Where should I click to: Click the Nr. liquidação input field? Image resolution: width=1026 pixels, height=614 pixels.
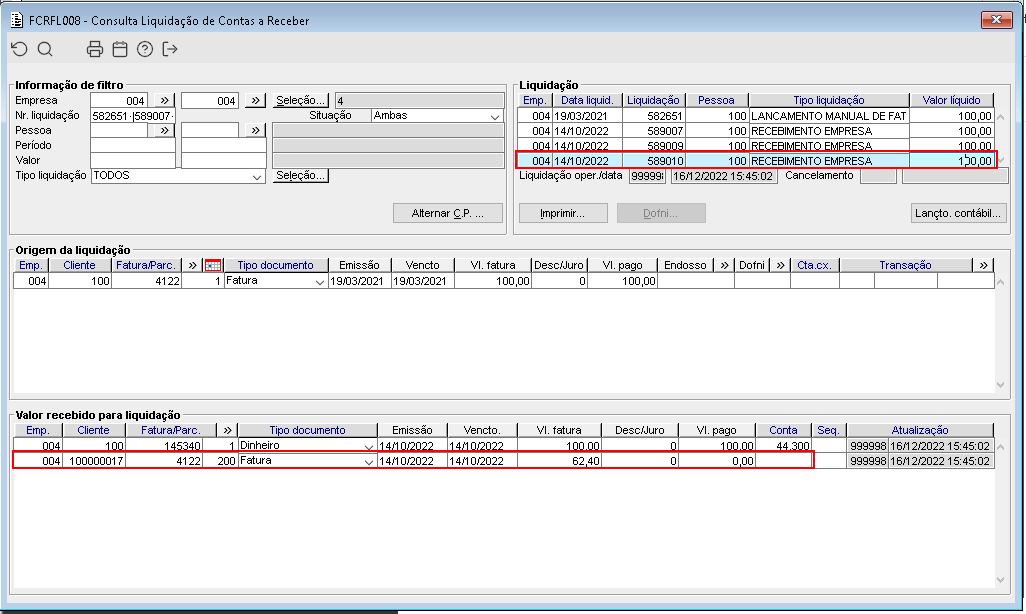(x=133, y=116)
